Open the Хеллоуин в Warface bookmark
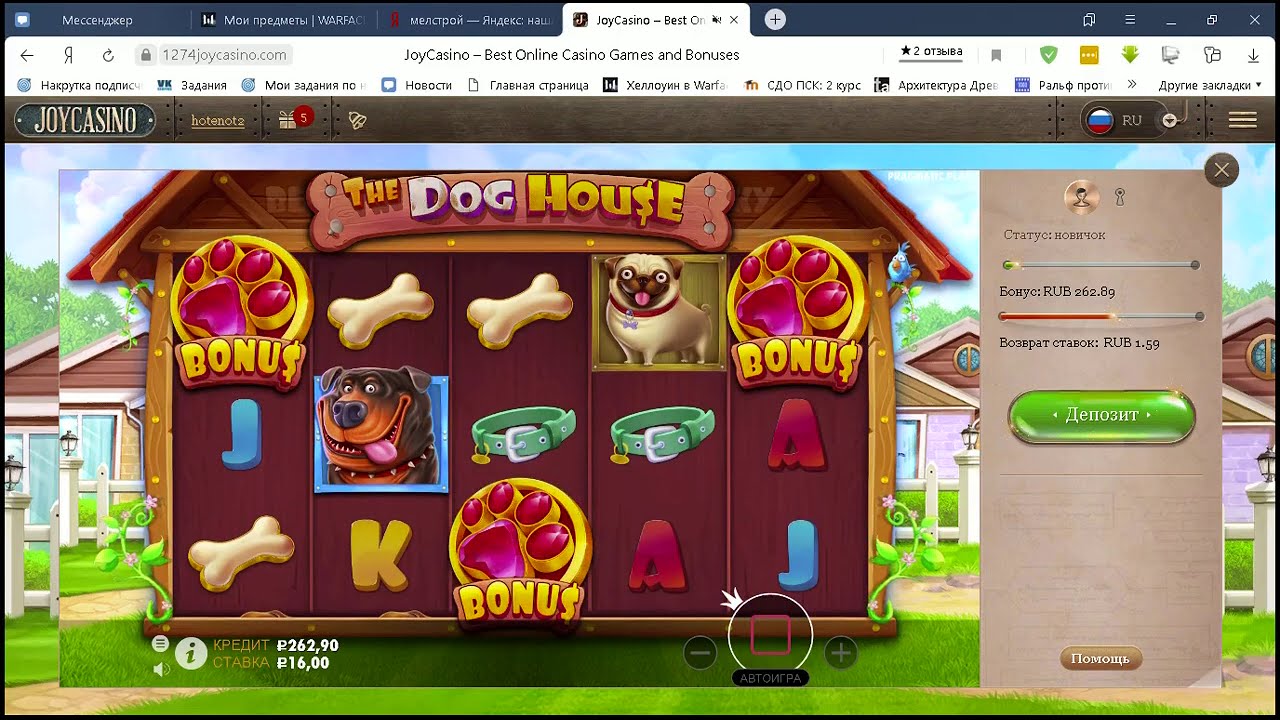This screenshot has width=1280, height=720. 666,85
